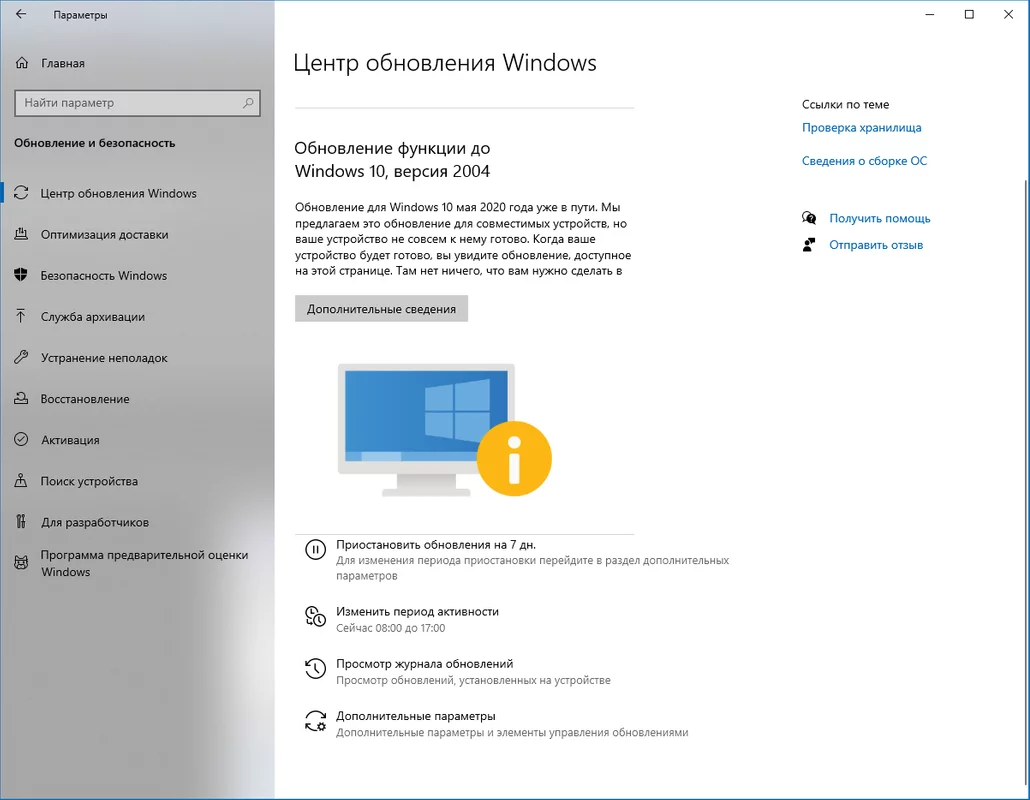Click the Оптимизация доставки icon

click(x=21, y=234)
